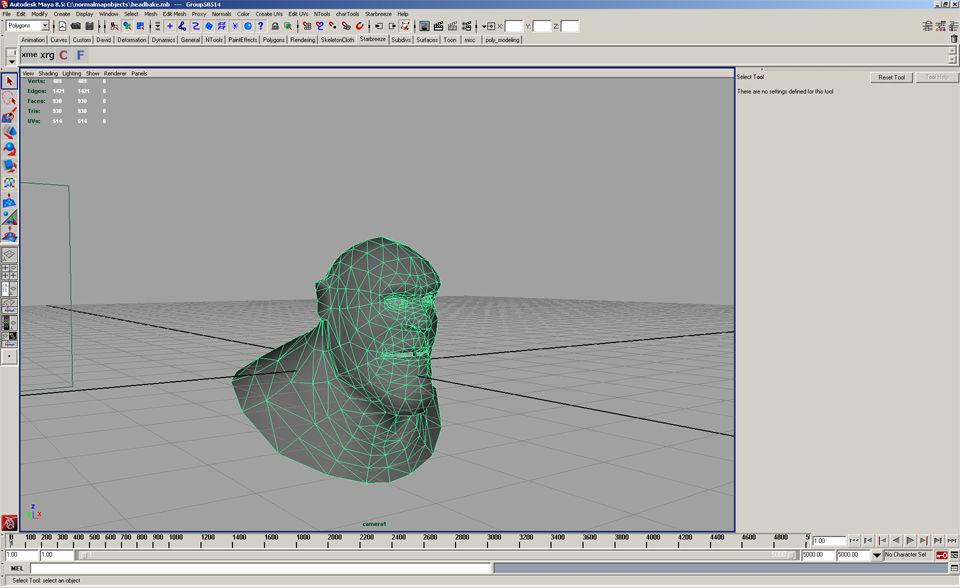960x588 pixels.
Task: Open the Polygons menu set dropdown
Action: (x=45, y=26)
